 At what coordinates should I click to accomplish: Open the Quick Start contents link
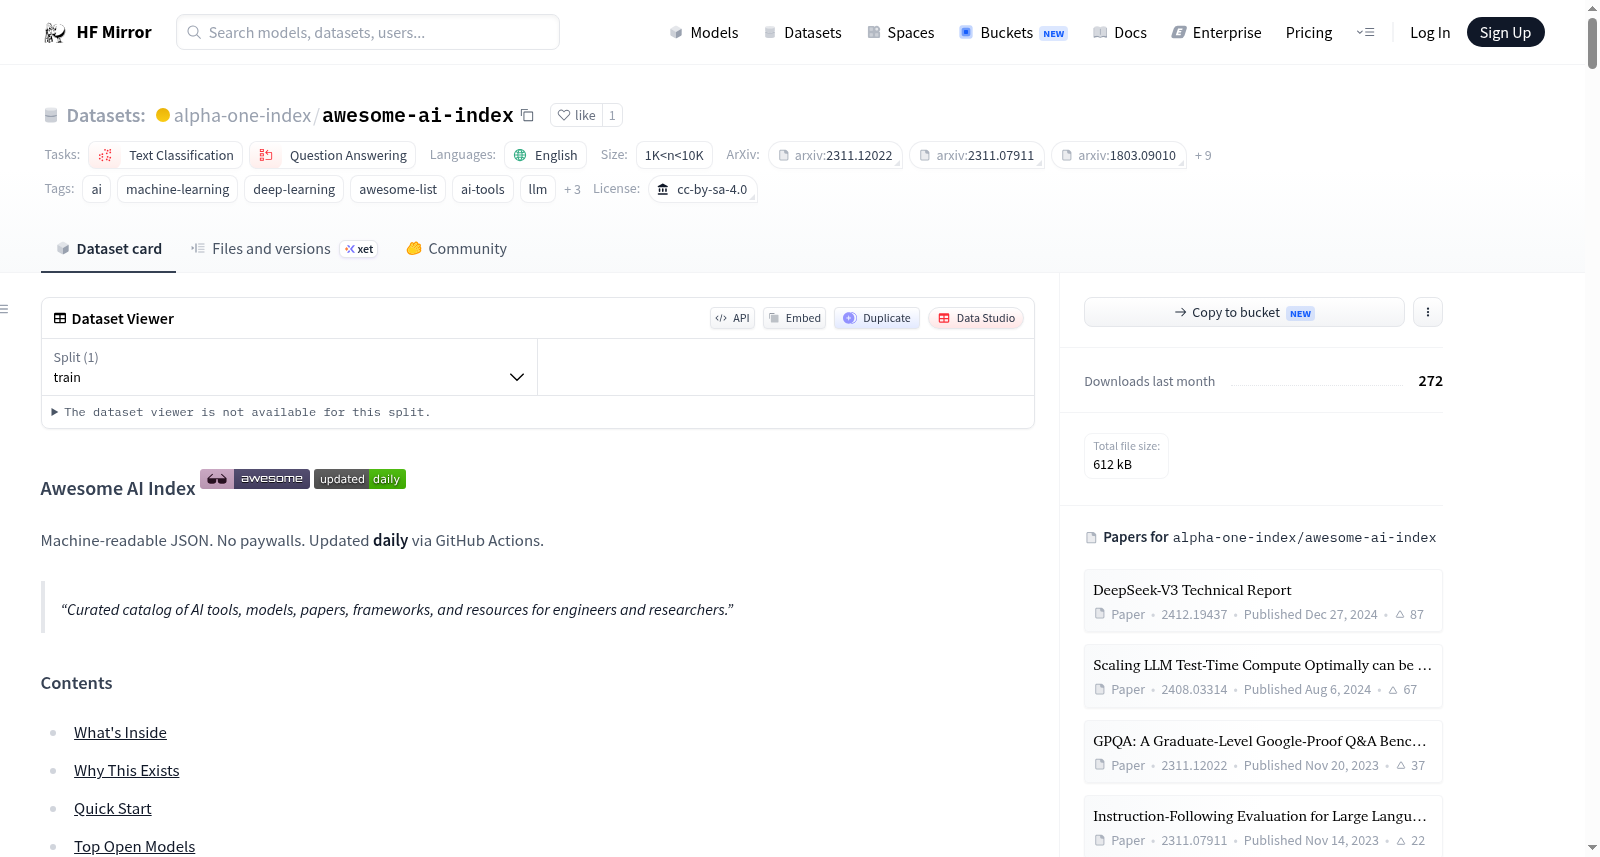pyautogui.click(x=113, y=809)
